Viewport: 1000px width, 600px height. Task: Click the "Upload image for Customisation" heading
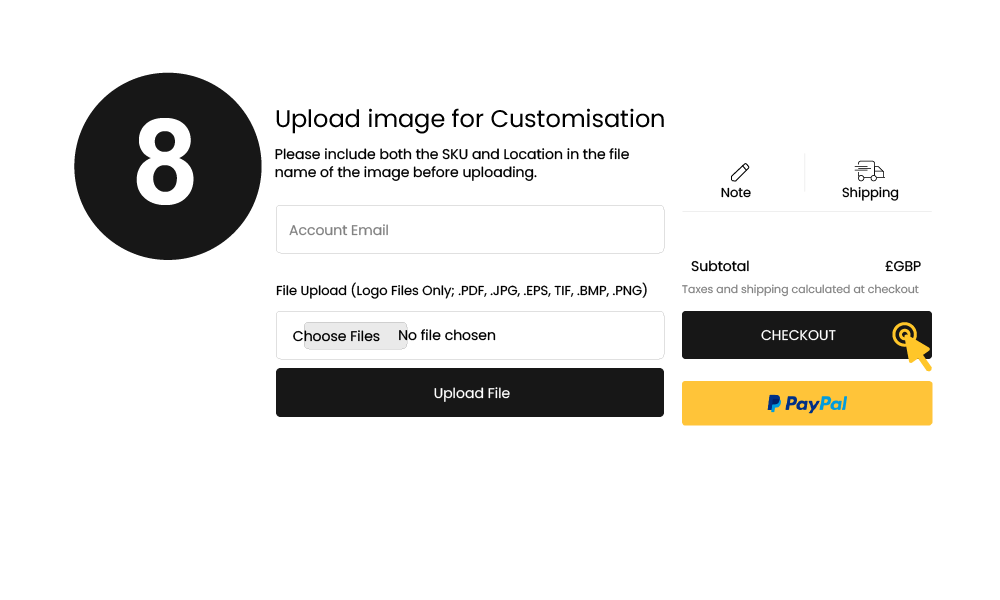[x=470, y=119]
